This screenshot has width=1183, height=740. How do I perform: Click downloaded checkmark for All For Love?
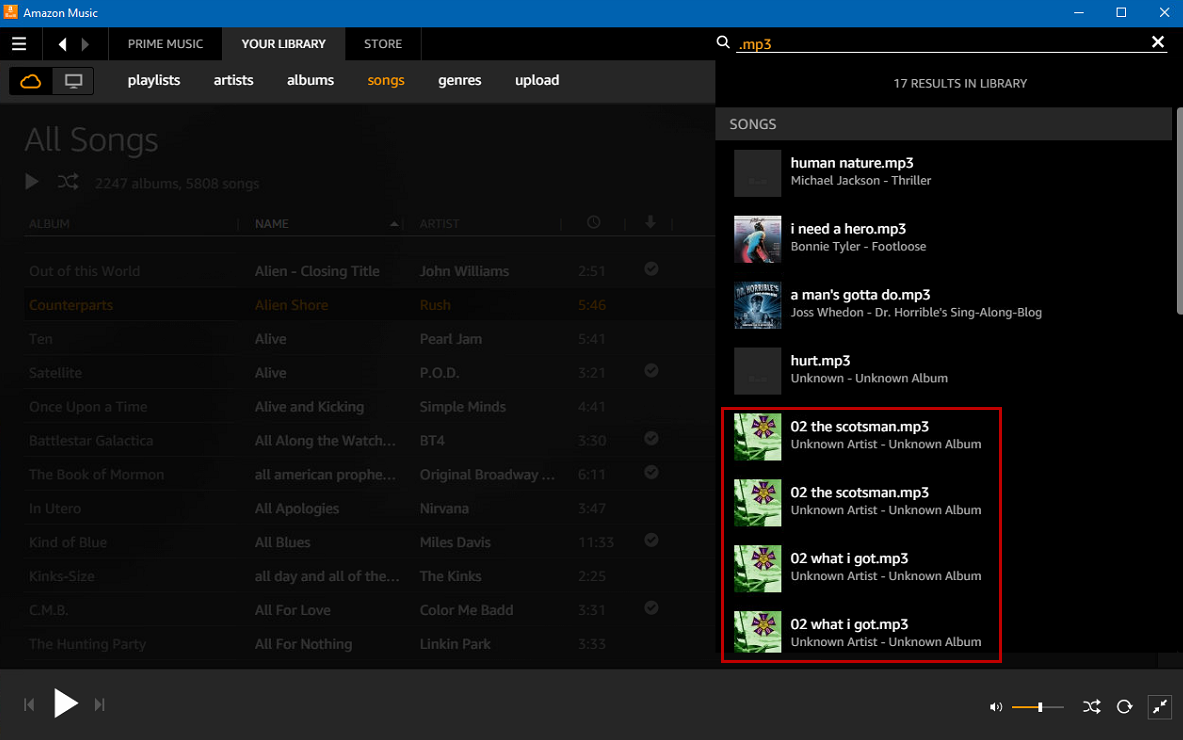pyautogui.click(x=651, y=608)
